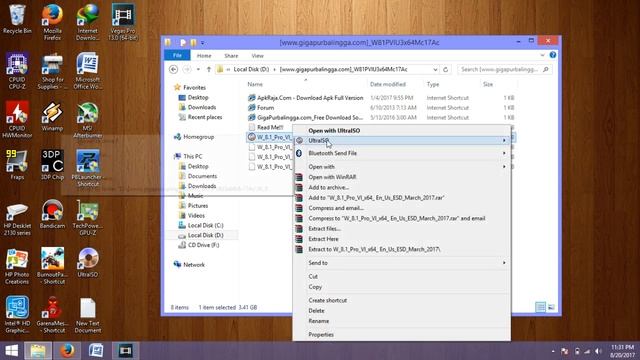Click the volume icon in system tray
The image size is (640, 360).
pos(598,351)
